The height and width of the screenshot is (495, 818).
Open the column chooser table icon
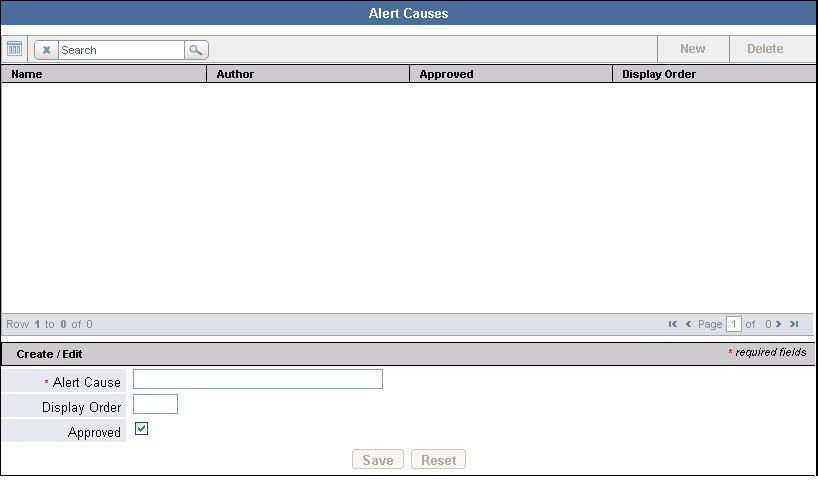click(14, 49)
